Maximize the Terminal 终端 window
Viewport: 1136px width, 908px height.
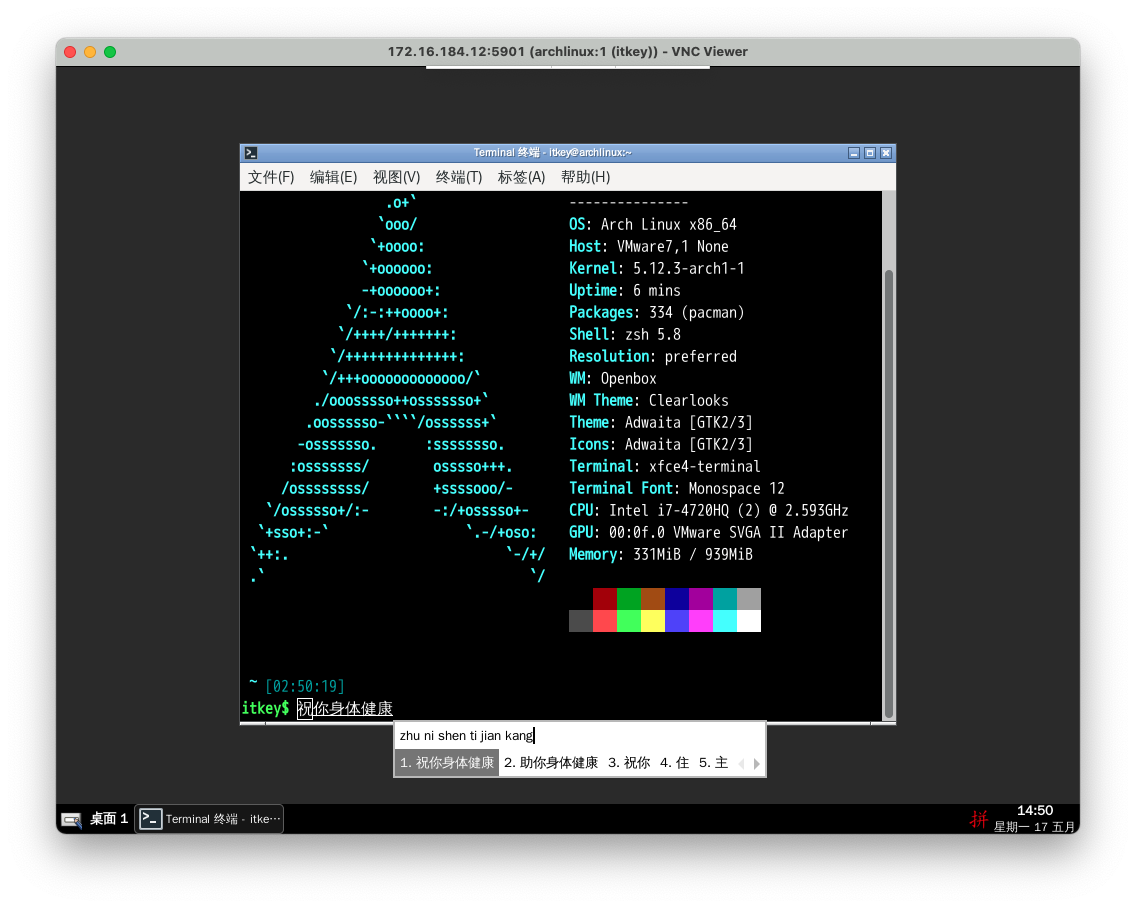pyautogui.click(x=869, y=153)
